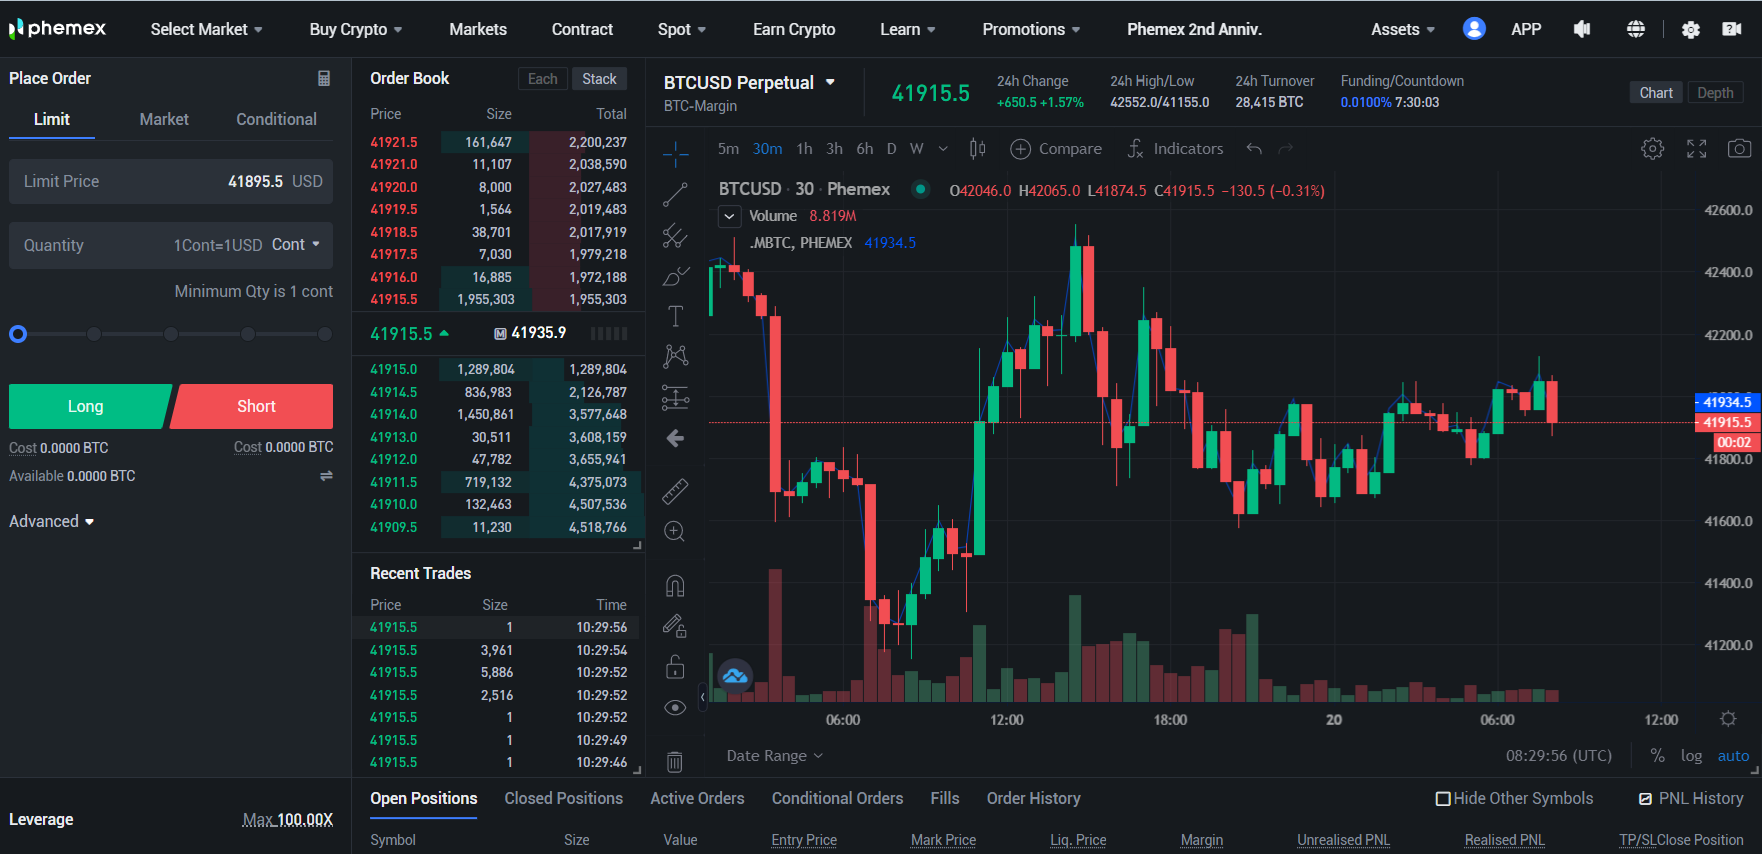Toggle chart fullscreen mode
1762x854 pixels.
[x=1696, y=148]
